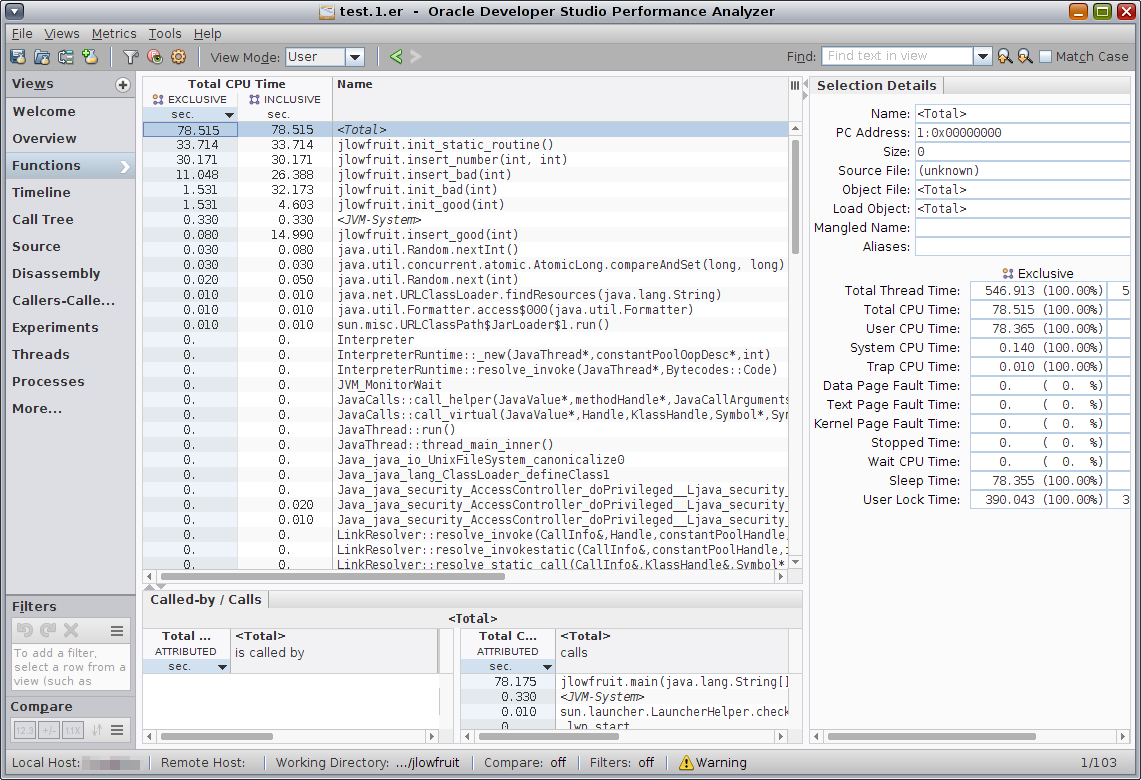Open the Filters panel hamburger menu

point(117,630)
